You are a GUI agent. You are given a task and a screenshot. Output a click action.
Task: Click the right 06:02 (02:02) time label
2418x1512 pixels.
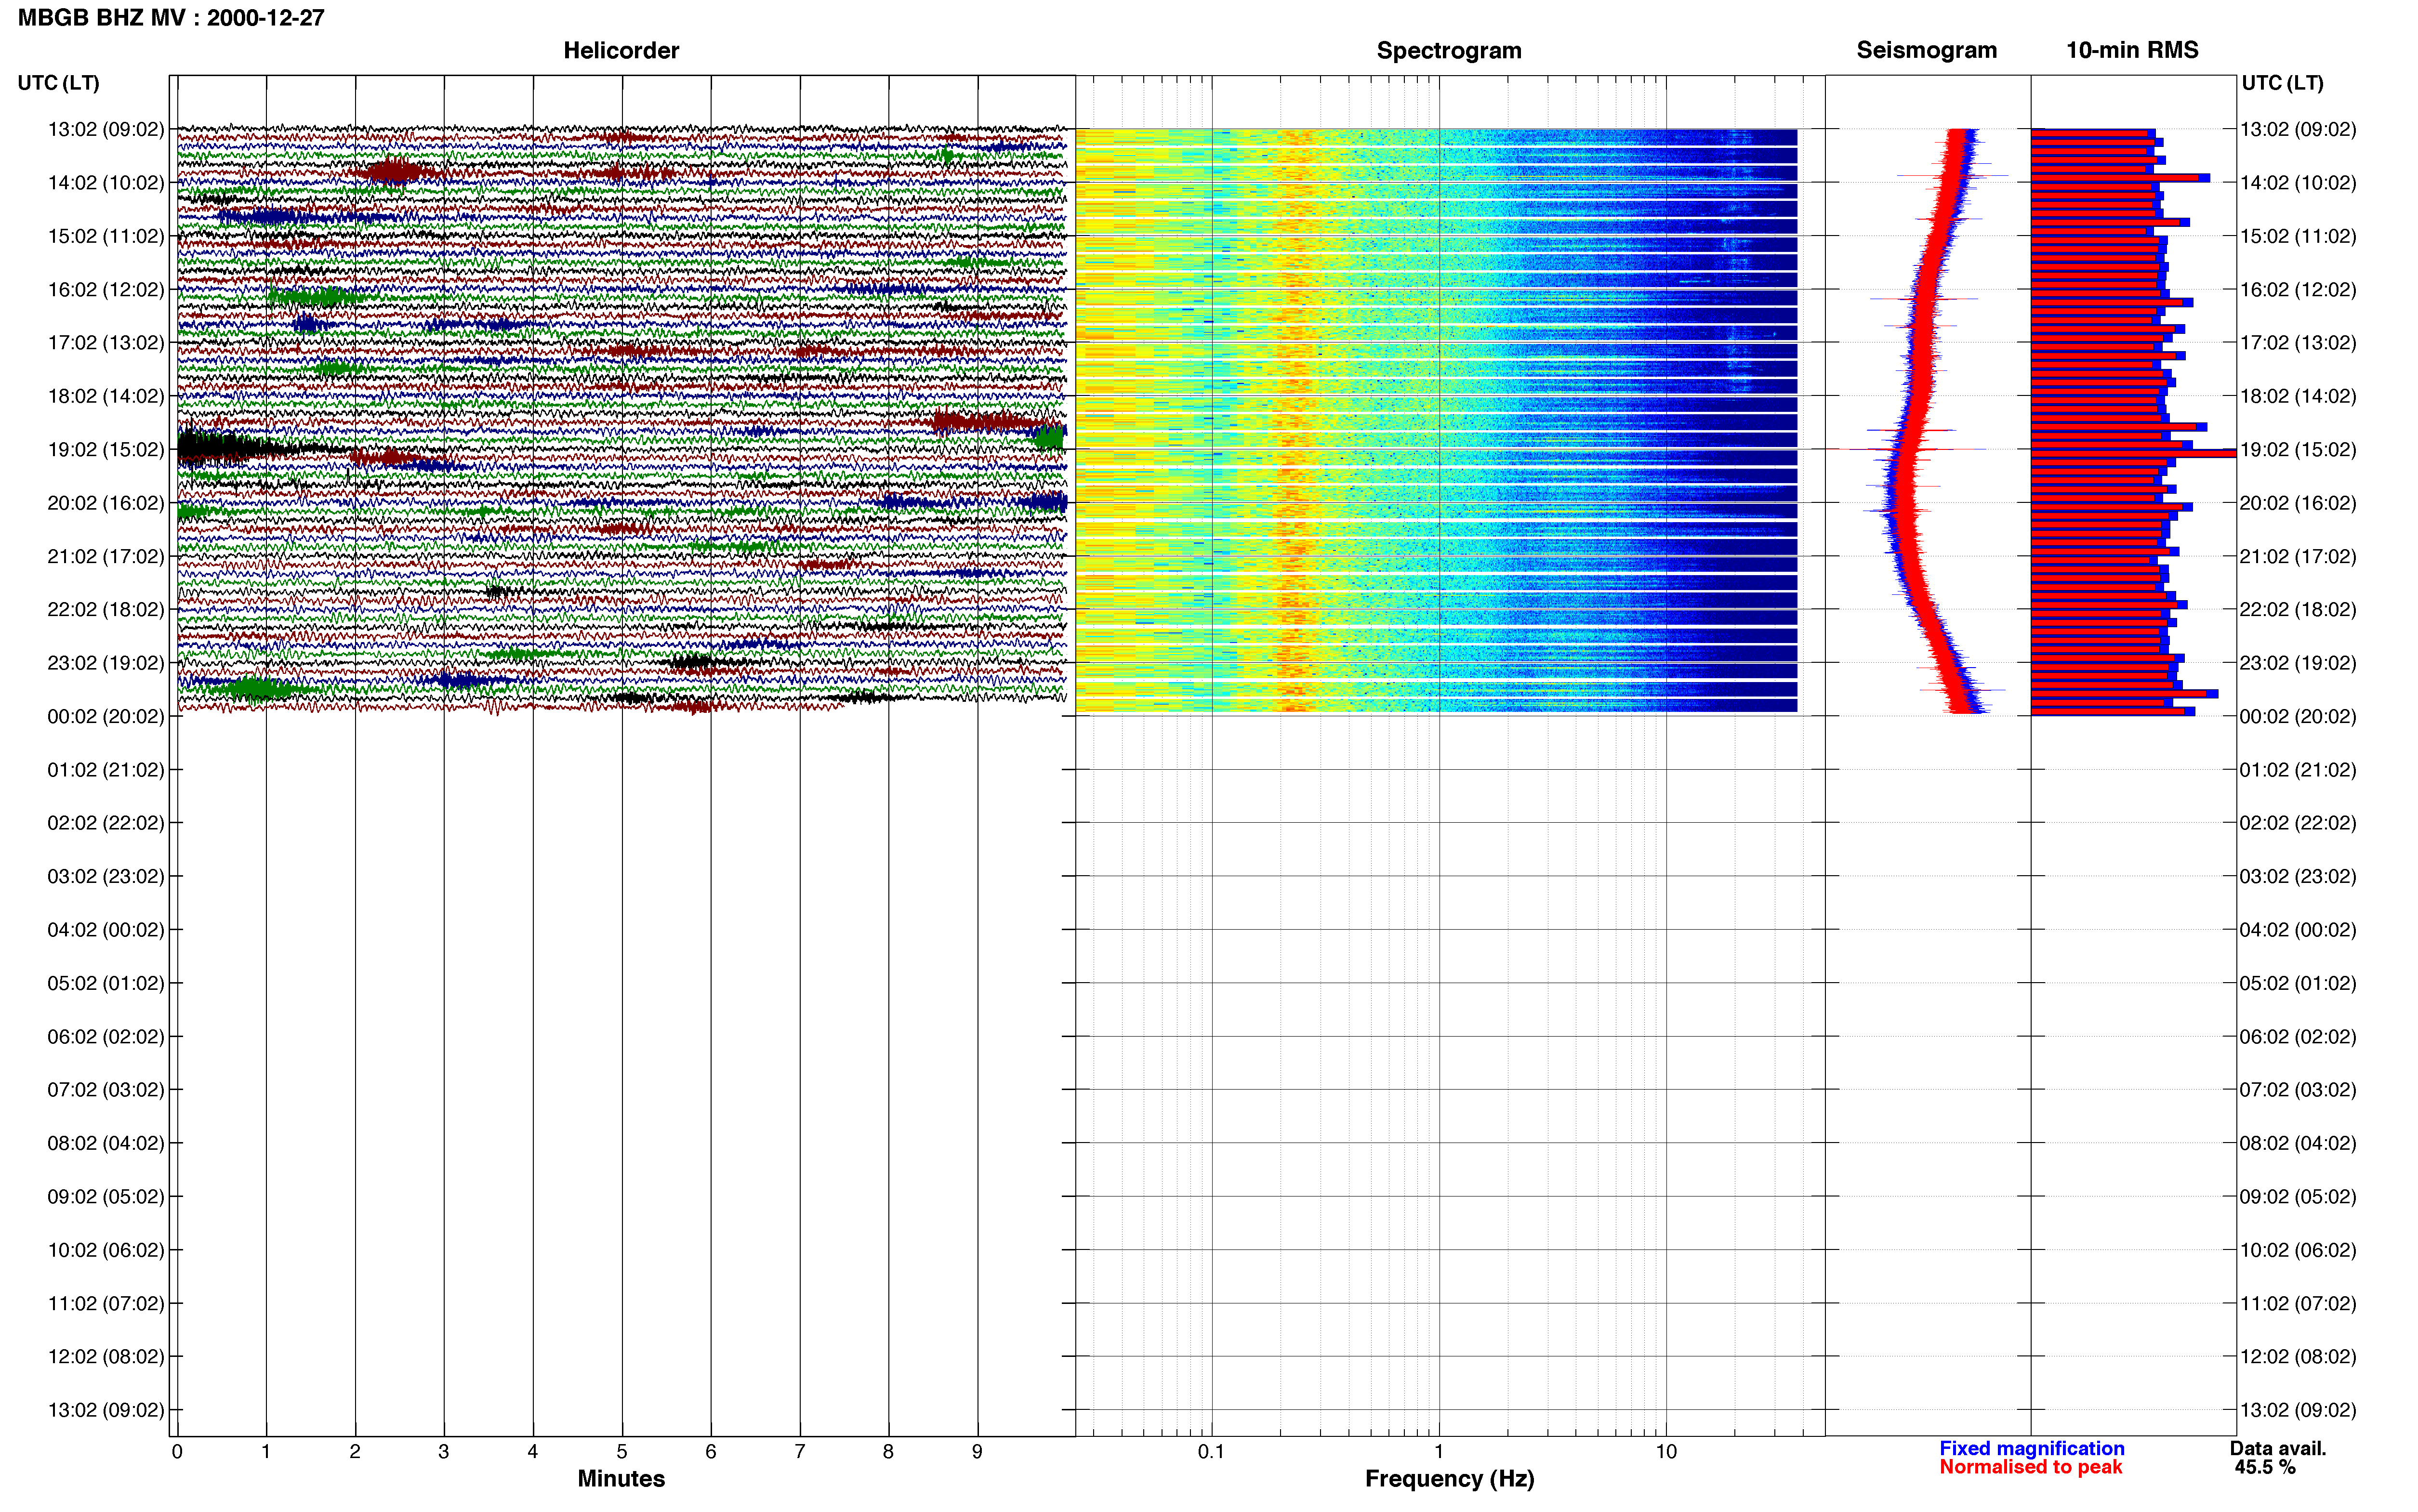click(x=2298, y=1036)
